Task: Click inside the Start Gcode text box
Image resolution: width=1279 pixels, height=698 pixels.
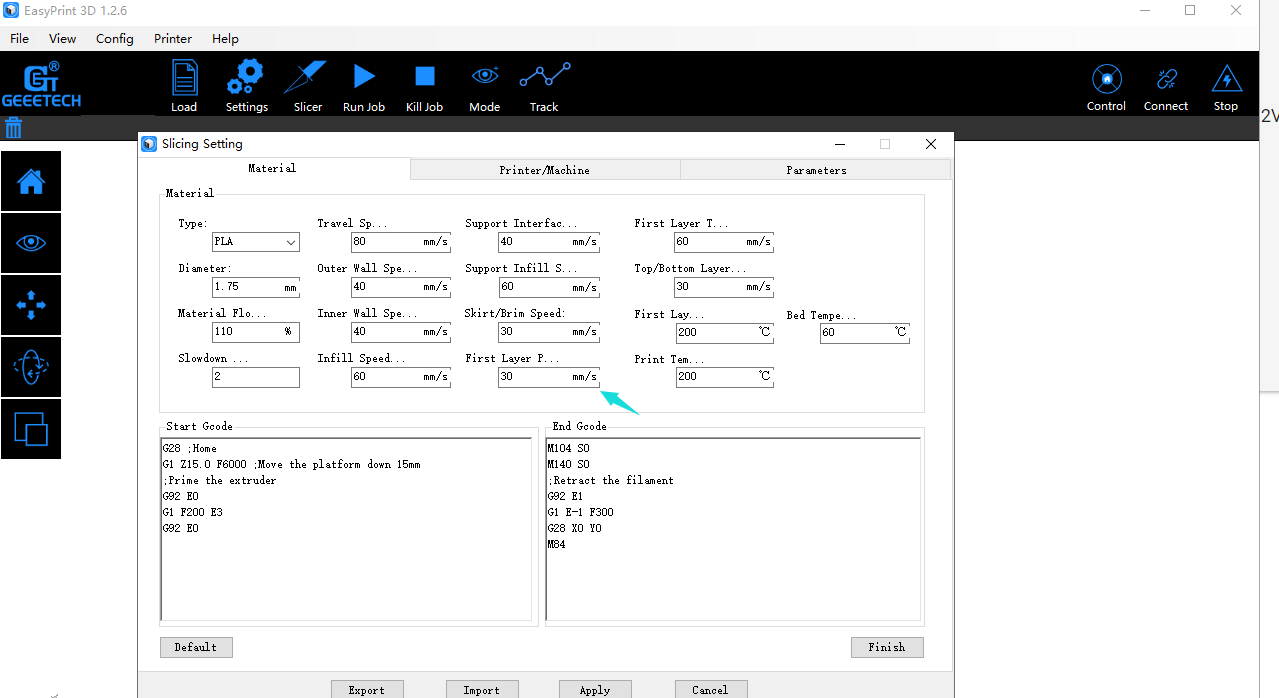Action: click(346, 529)
